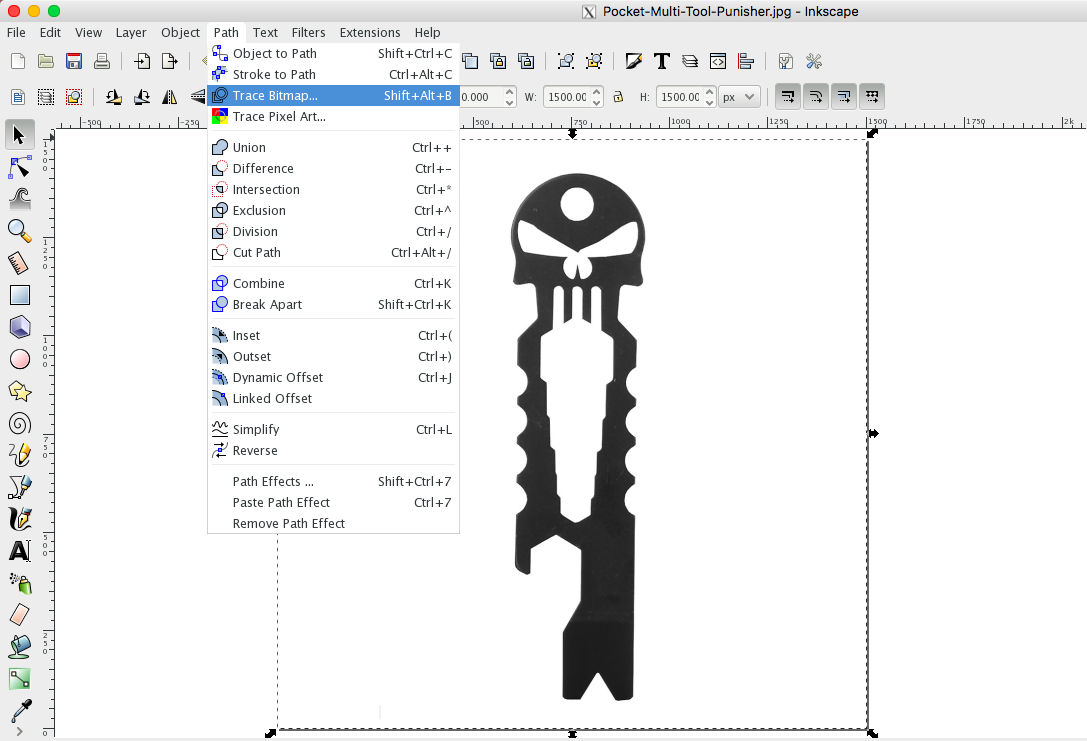Select the Node edit tool
Viewport: 1087px width, 741px height.
click(19, 167)
